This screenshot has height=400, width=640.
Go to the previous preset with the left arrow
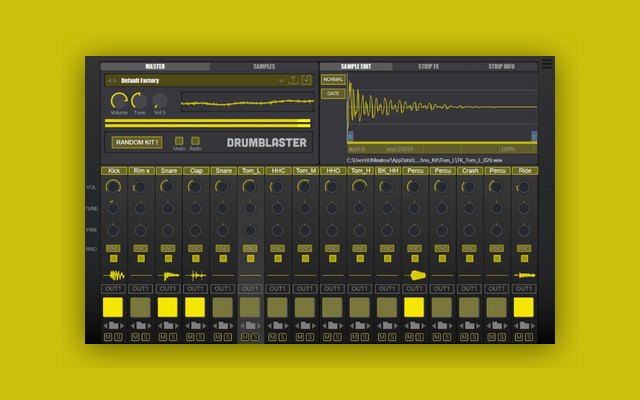click(109, 80)
